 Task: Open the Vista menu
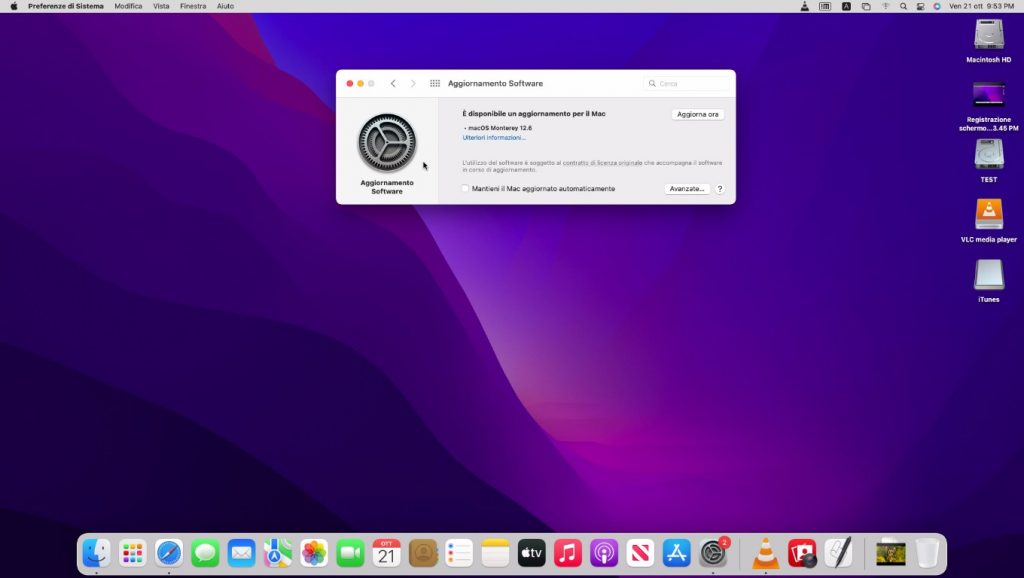(161, 6)
